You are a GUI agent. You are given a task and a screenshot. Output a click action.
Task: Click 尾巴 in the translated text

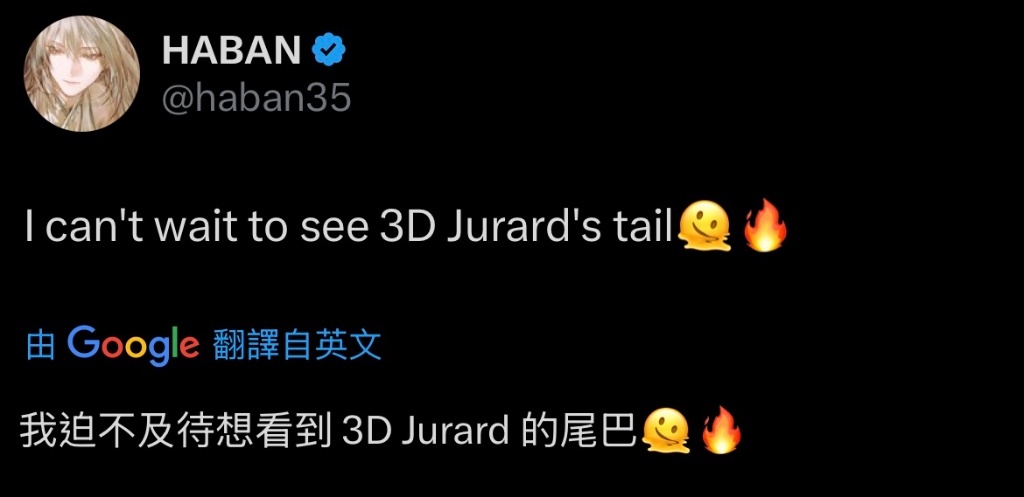(597, 430)
